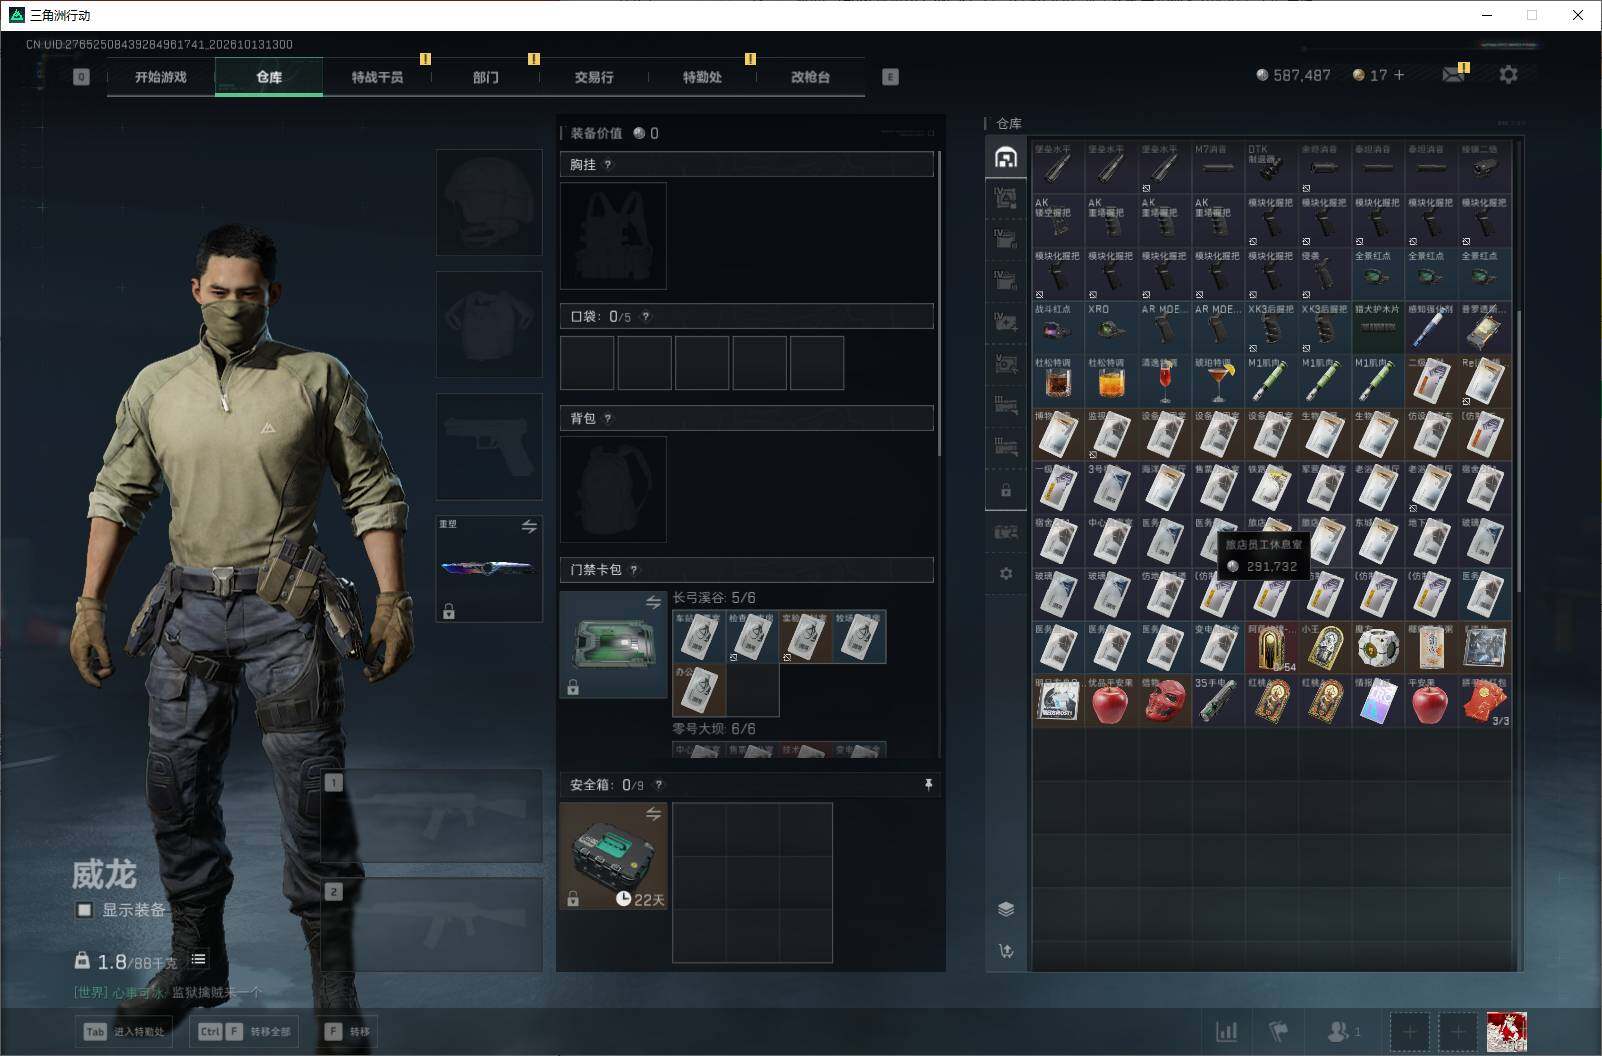Toggle the 显示装备 checkbox
This screenshot has height=1056, width=1602.
point(85,910)
